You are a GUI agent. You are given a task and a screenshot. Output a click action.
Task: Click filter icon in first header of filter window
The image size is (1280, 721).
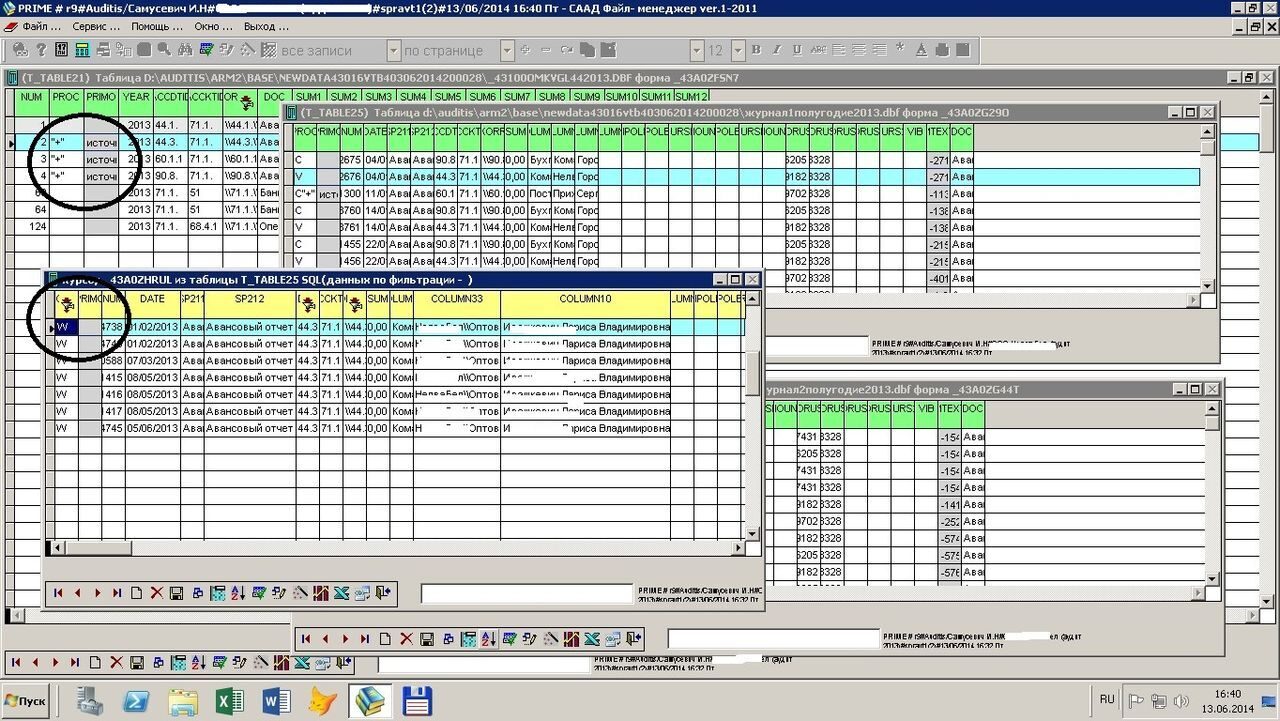pyautogui.click(x=67, y=304)
